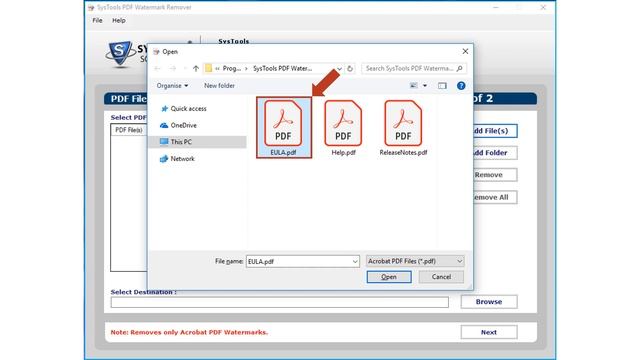Close the Open dialog
Image resolution: width=640 pixels, height=360 pixels.
[x=465, y=51]
